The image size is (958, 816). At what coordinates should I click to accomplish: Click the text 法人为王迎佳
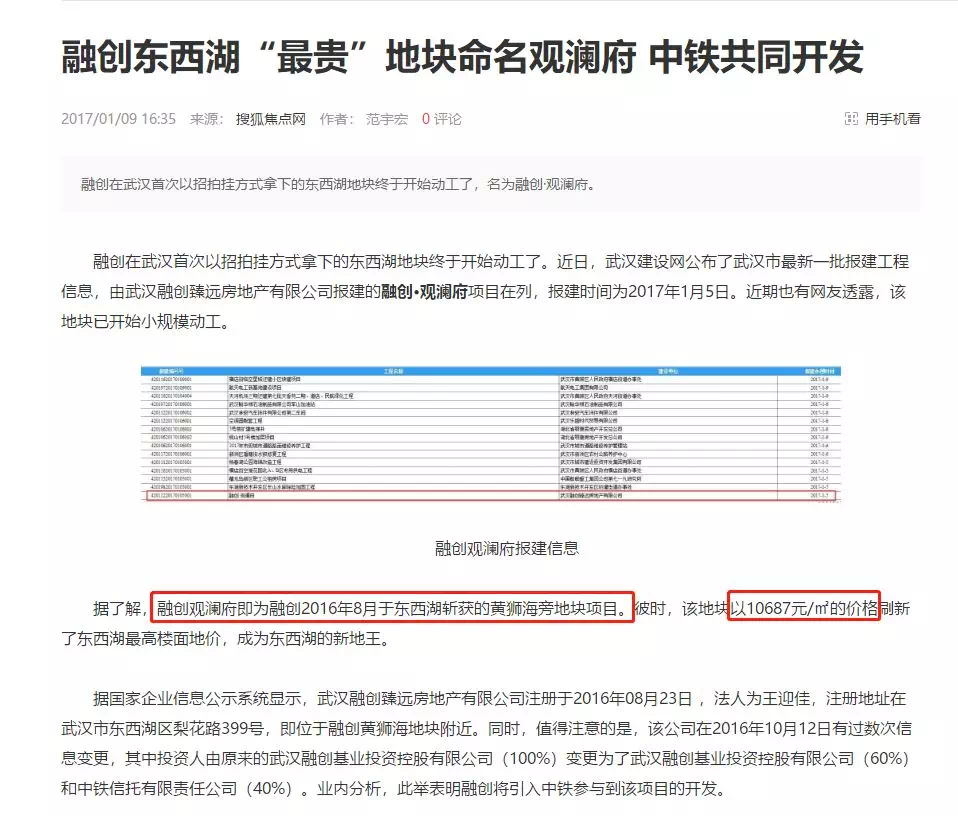[761, 698]
